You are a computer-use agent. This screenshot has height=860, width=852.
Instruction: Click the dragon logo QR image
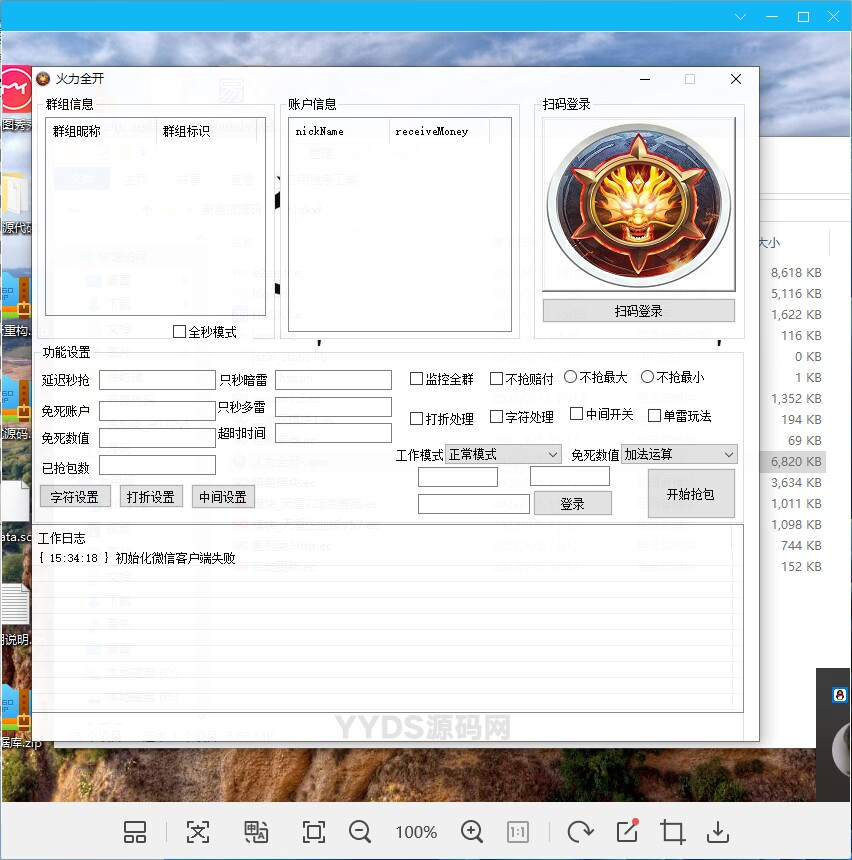point(639,205)
